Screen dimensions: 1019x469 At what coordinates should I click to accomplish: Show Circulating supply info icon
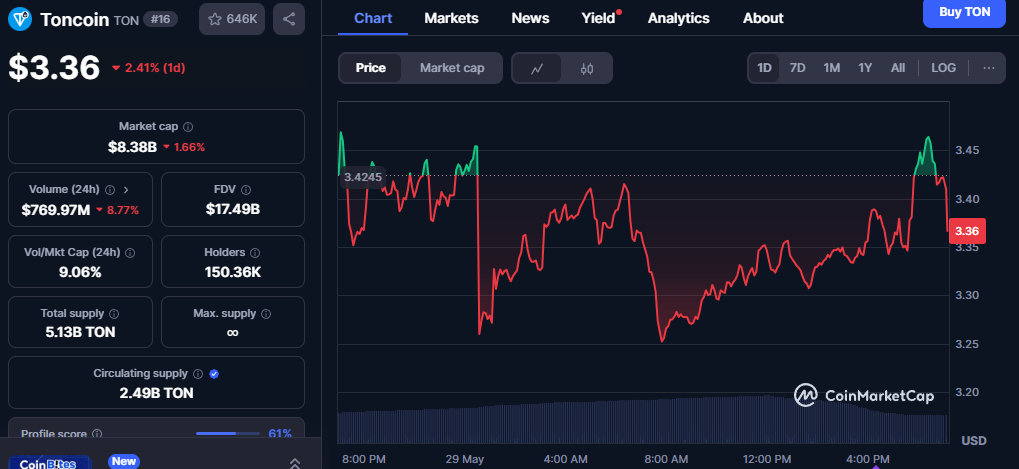[198, 374]
